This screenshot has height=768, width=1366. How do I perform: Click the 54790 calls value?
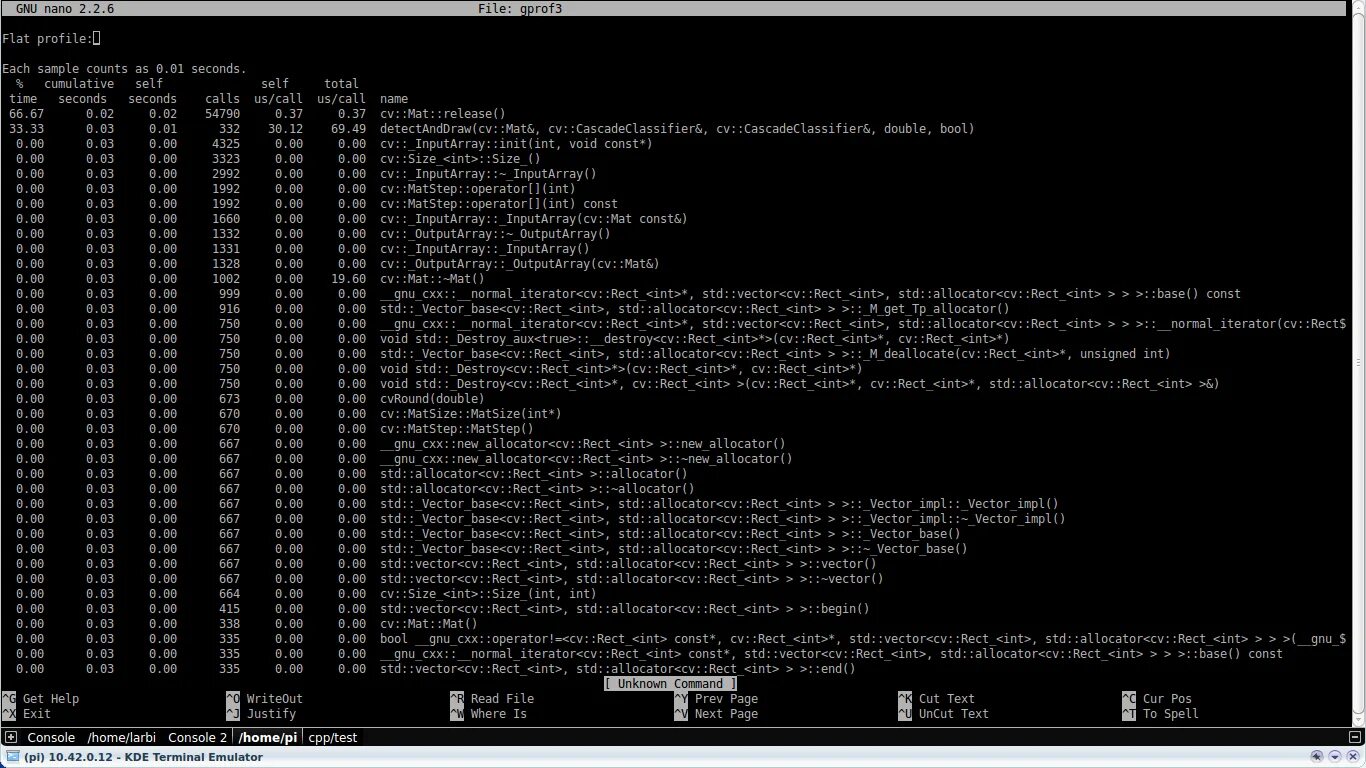[x=222, y=114]
